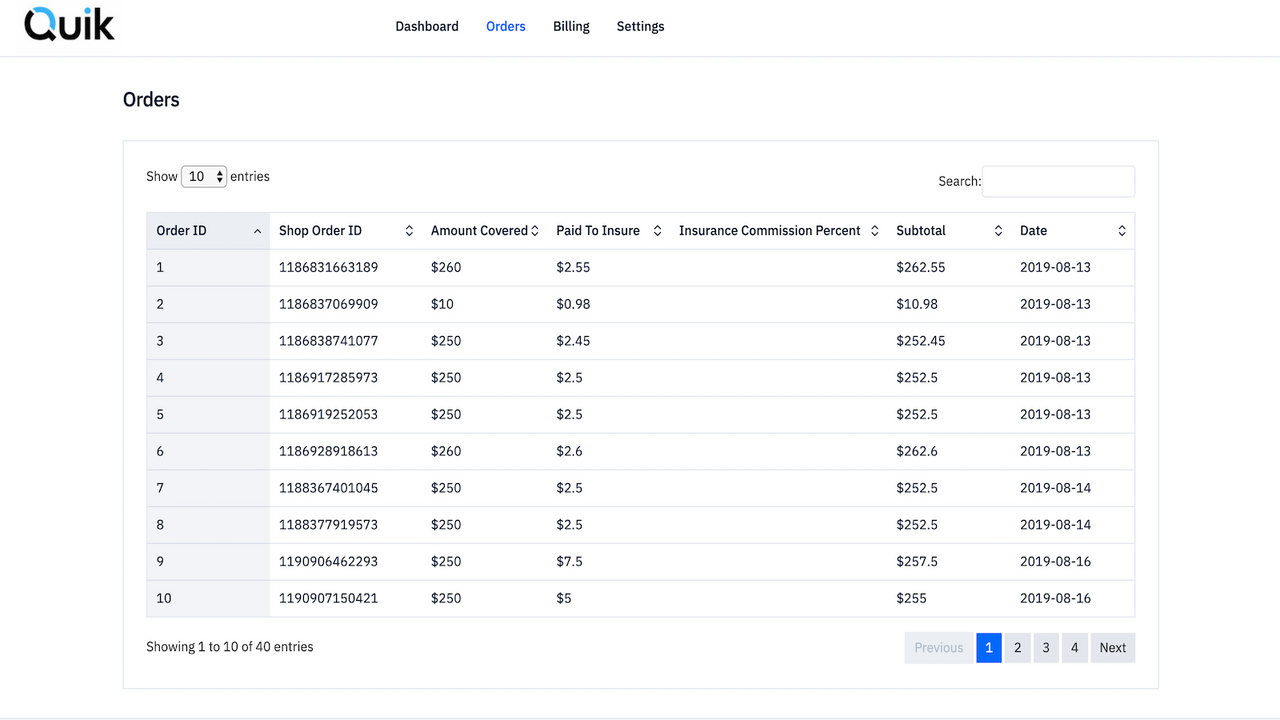Click the Next pagination button

(1113, 648)
